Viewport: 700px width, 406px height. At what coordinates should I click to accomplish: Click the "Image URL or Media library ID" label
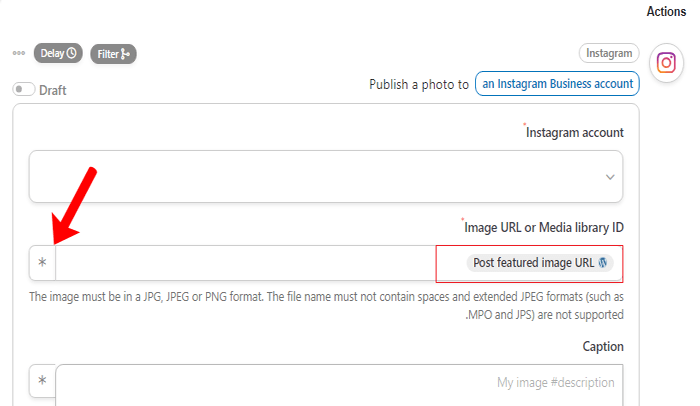(543, 227)
